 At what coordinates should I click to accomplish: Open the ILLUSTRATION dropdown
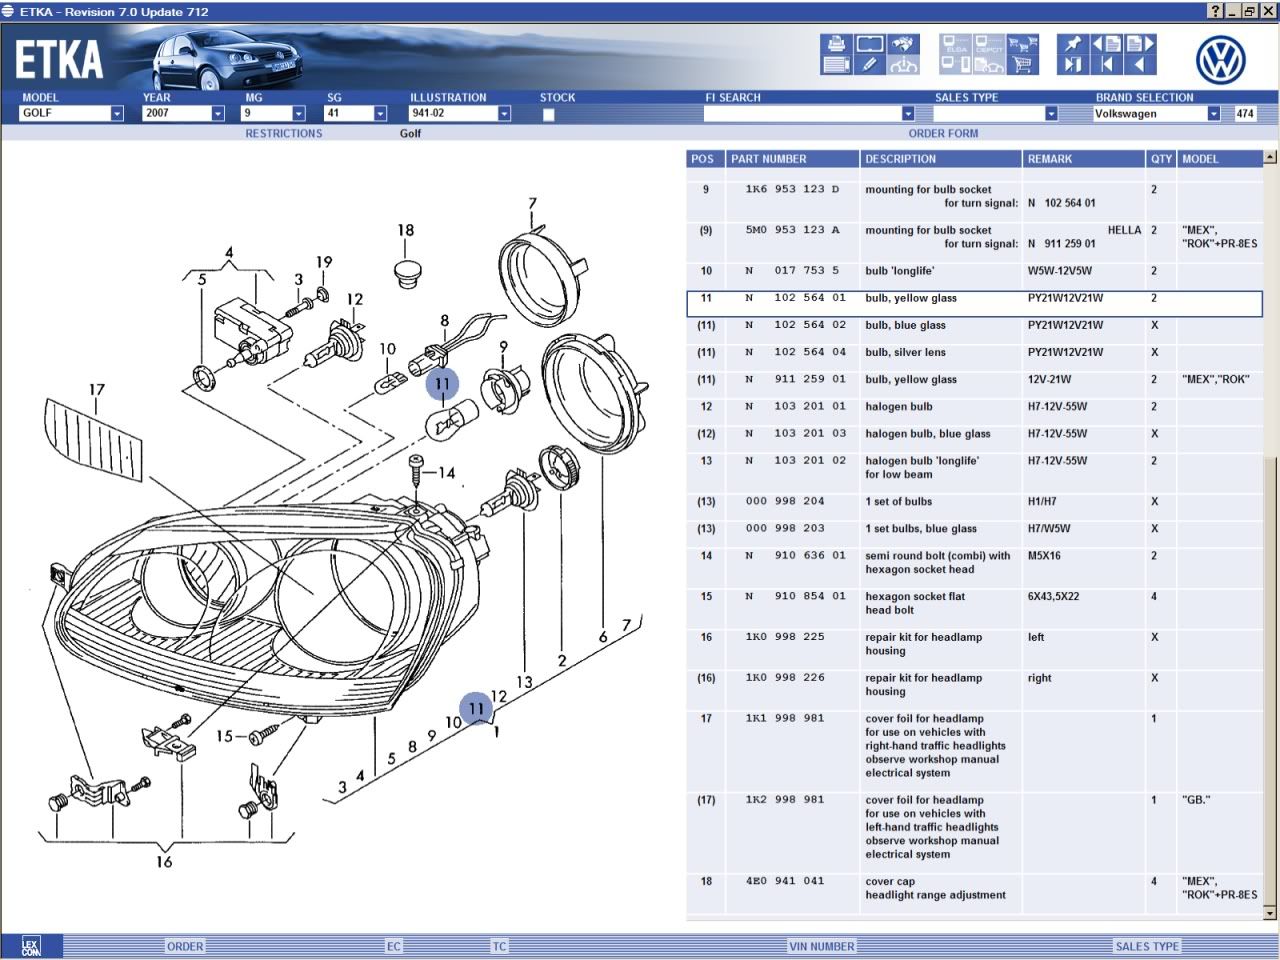[504, 114]
